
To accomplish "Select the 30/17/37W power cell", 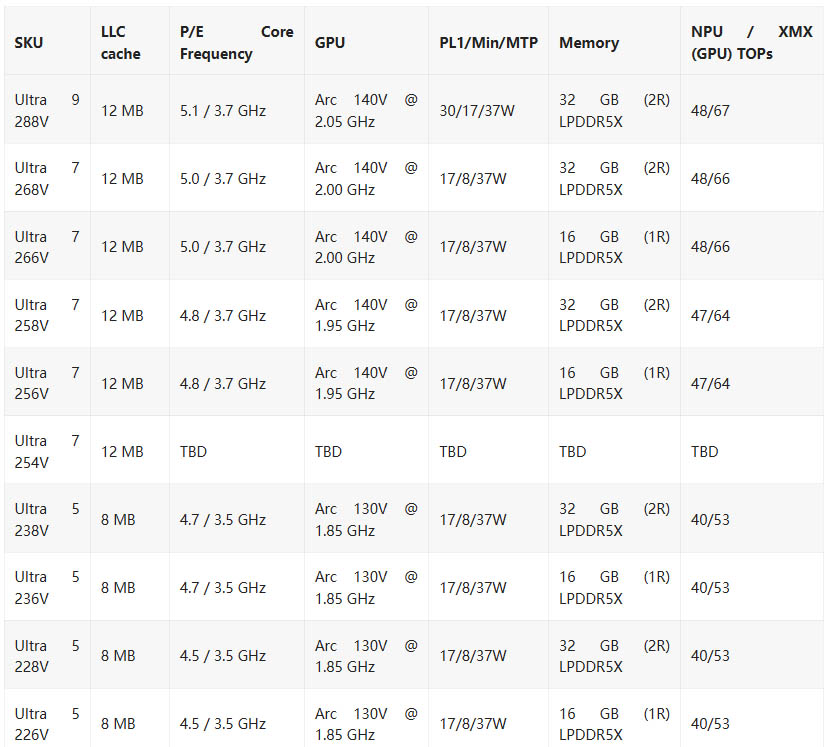I will (477, 111).
